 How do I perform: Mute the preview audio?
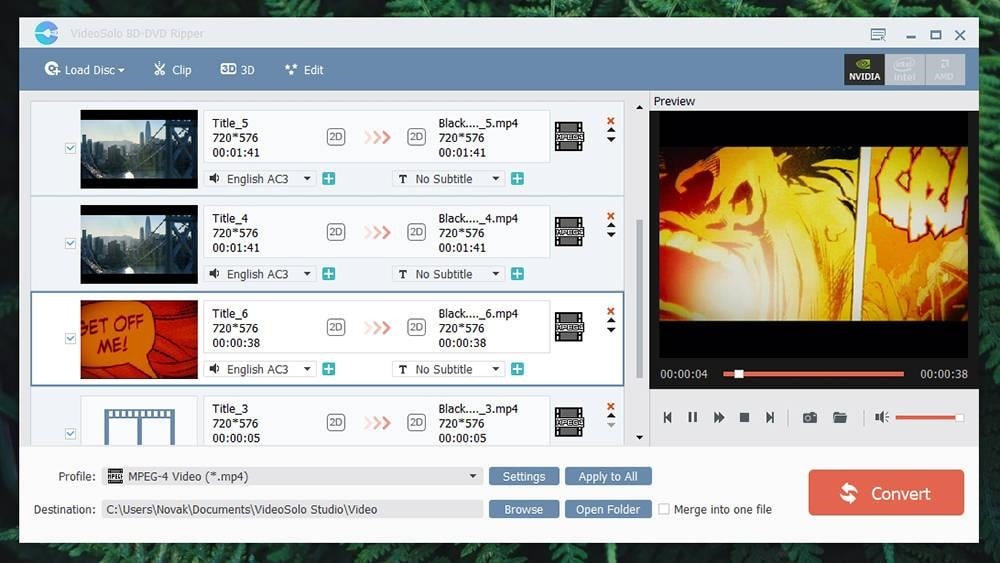(x=881, y=417)
